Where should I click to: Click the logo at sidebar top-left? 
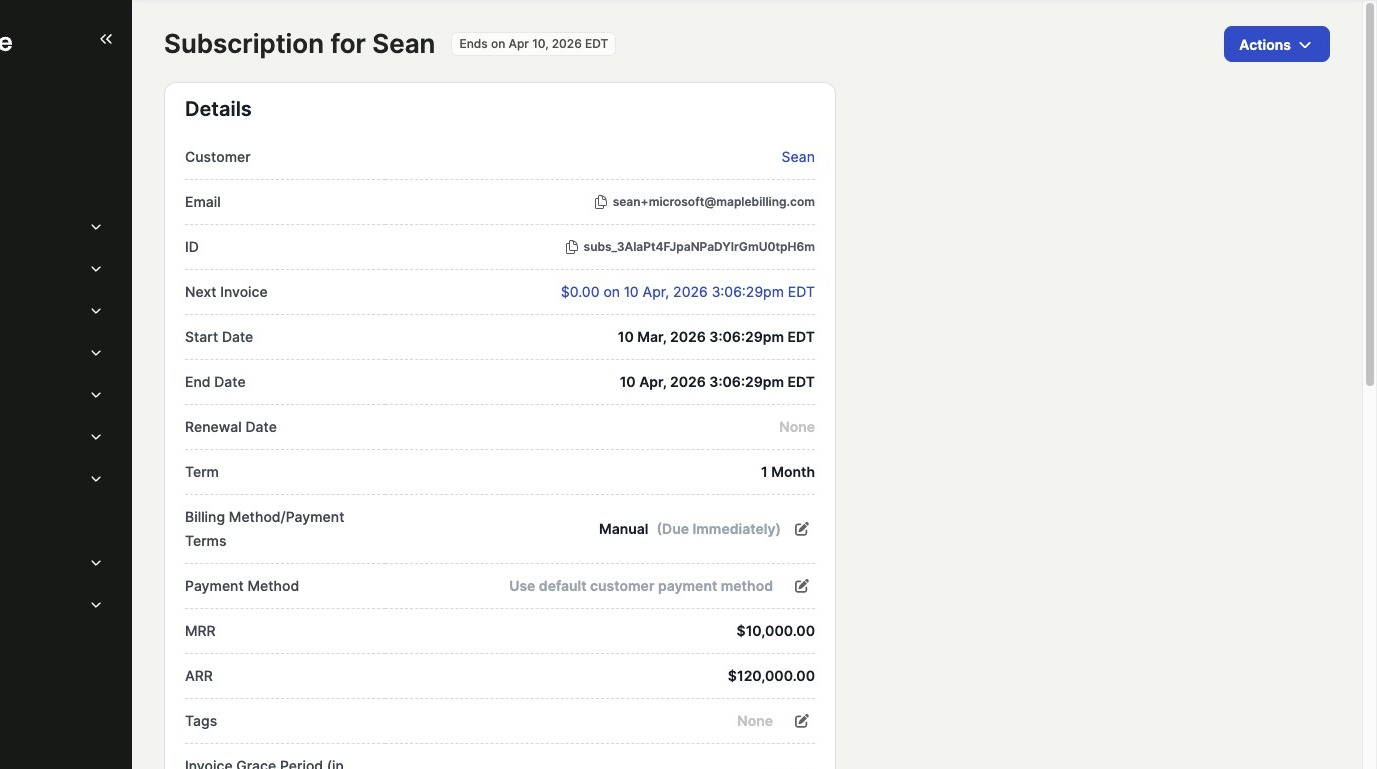pos(6,43)
